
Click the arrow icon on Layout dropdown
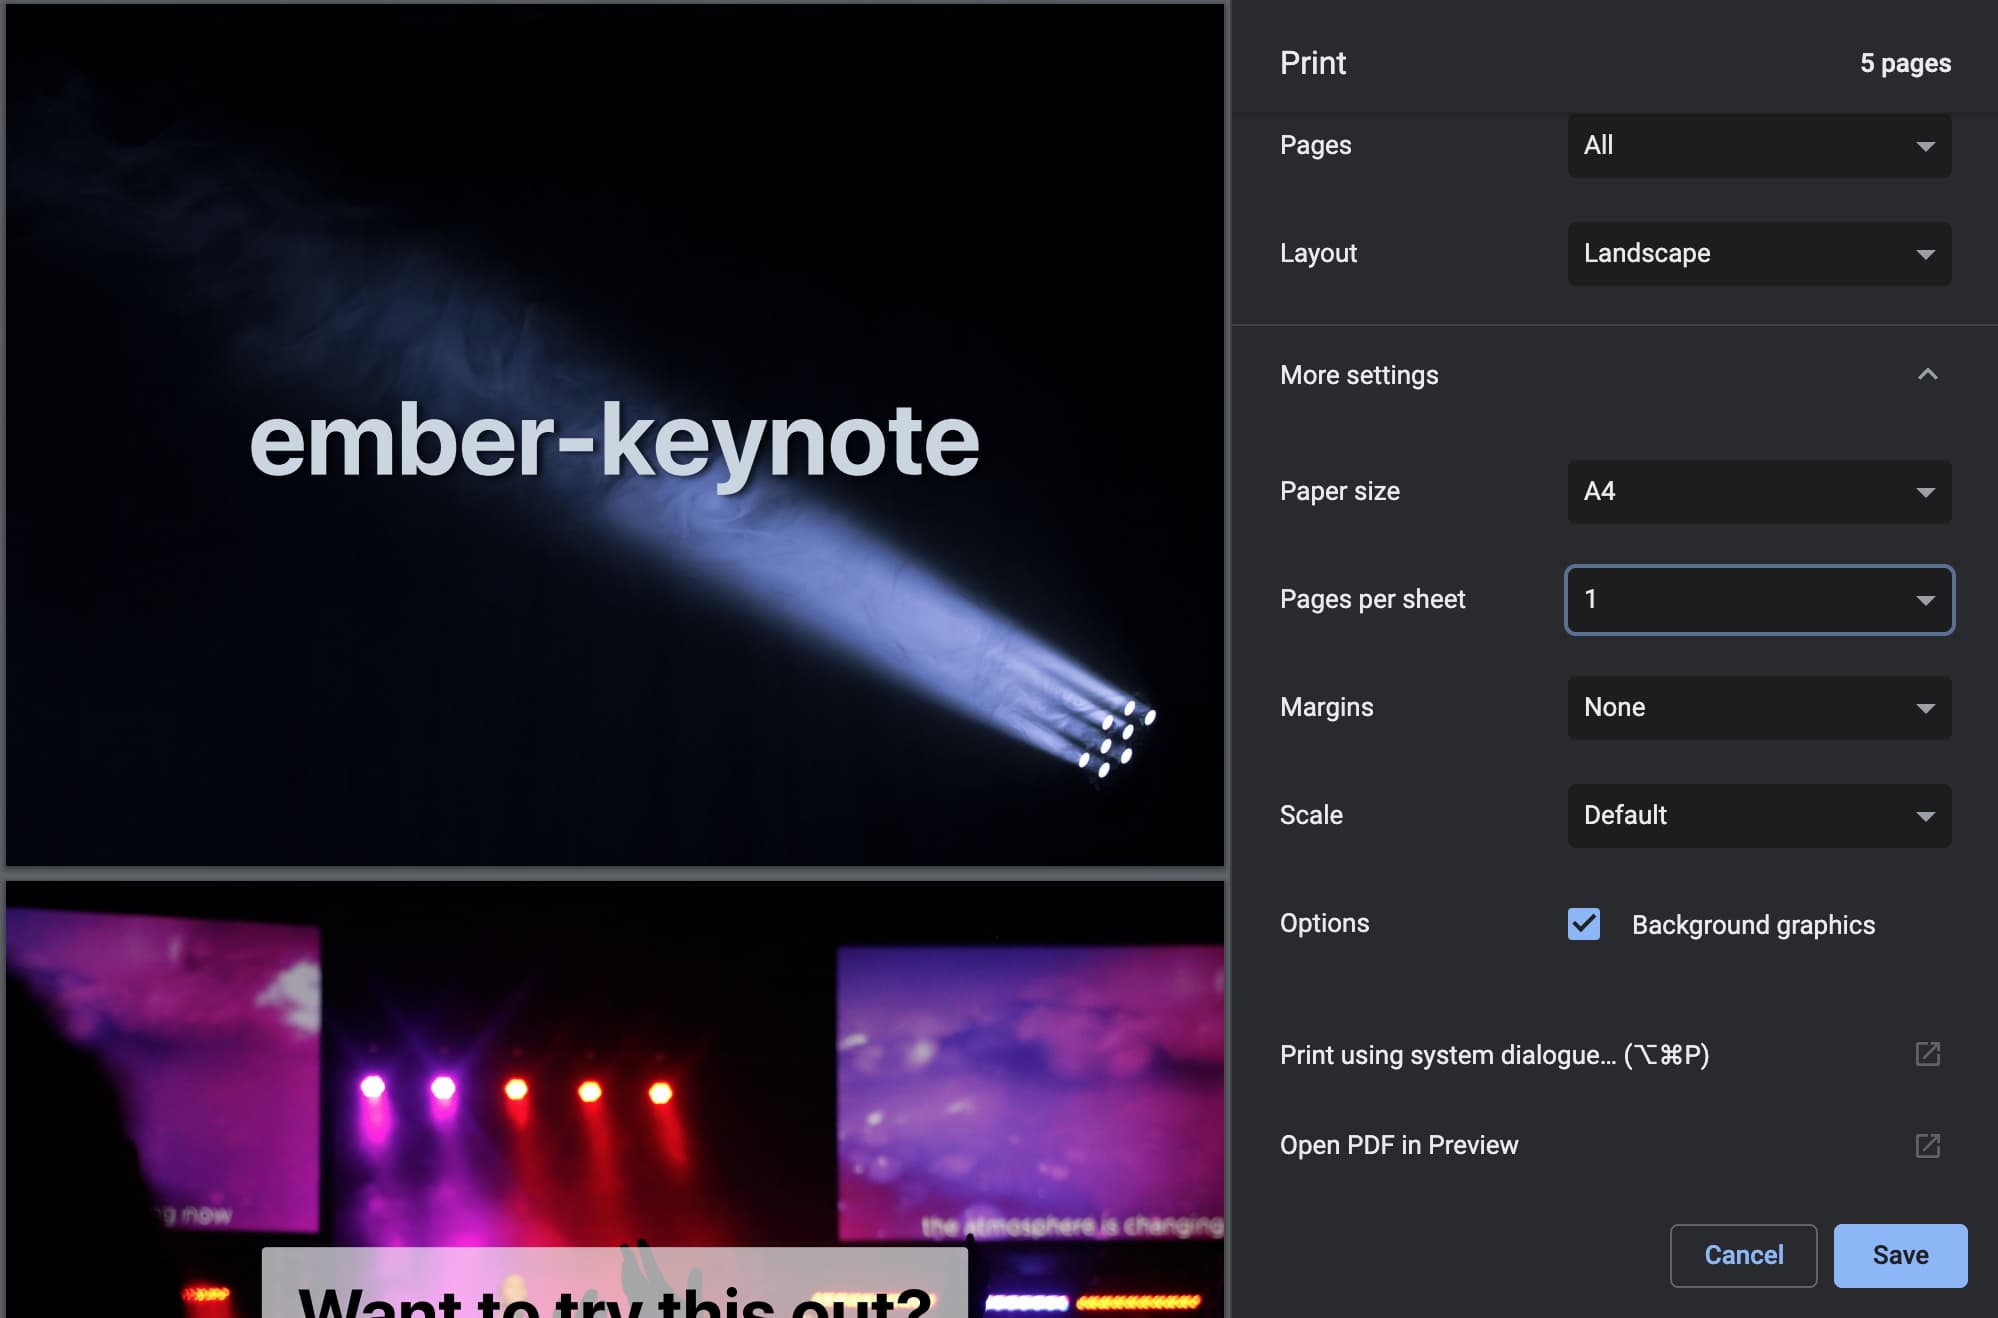coord(1925,254)
